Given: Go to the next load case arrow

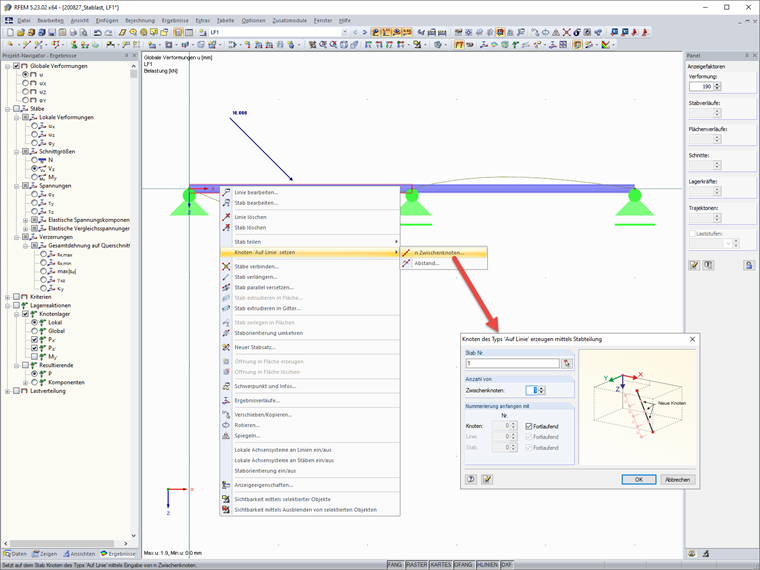Looking at the screenshot, I should click(364, 32).
